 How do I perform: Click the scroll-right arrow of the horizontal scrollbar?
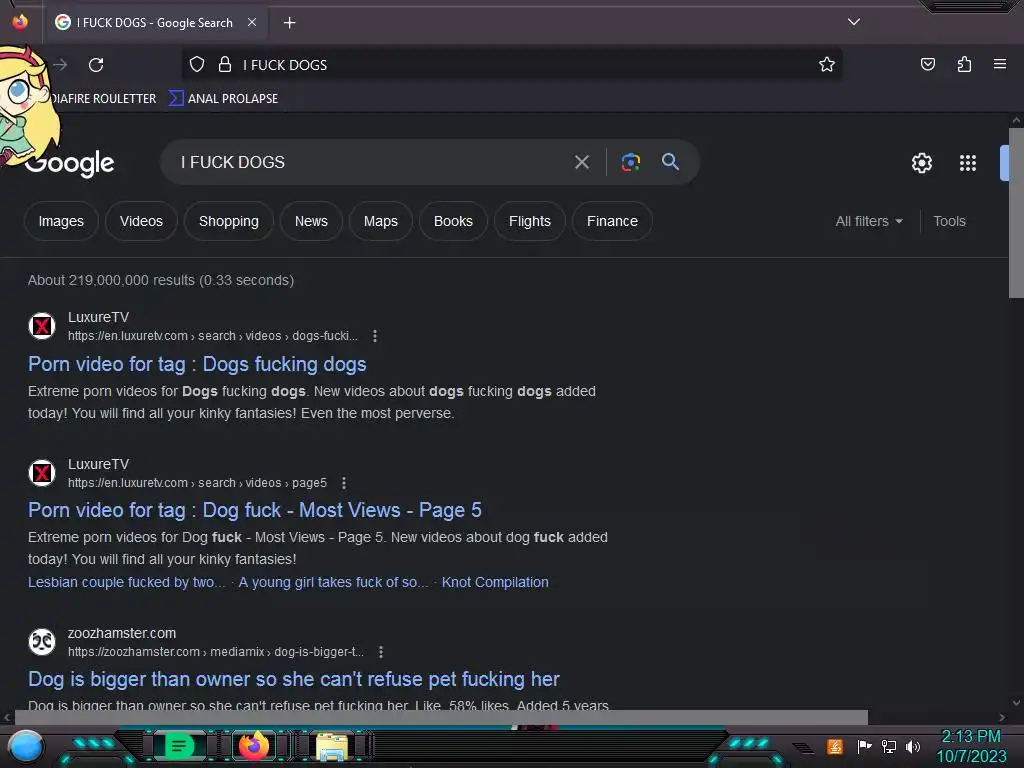tap(1002, 717)
